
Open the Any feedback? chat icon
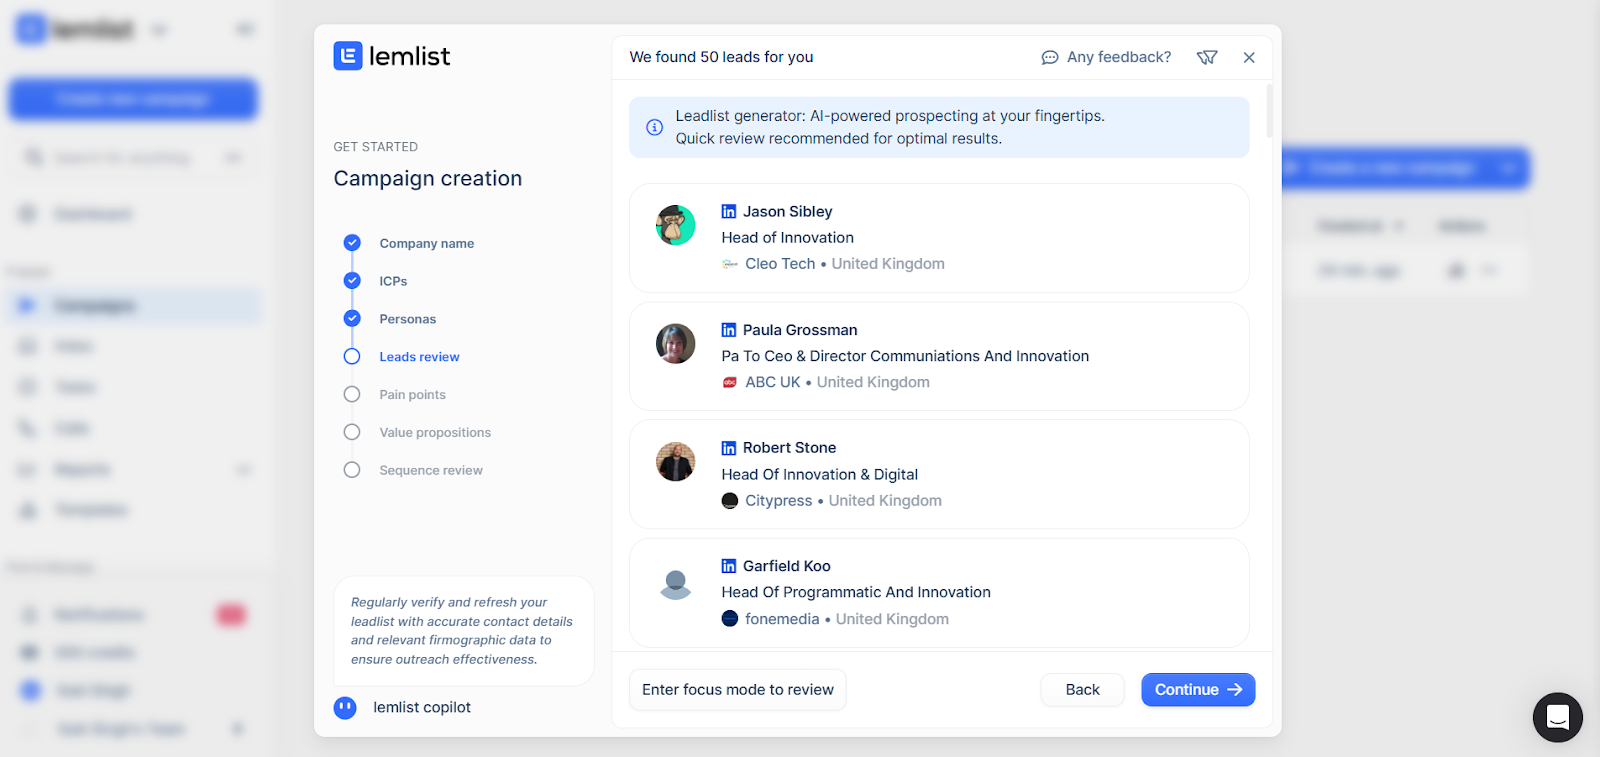pyautogui.click(x=1049, y=58)
